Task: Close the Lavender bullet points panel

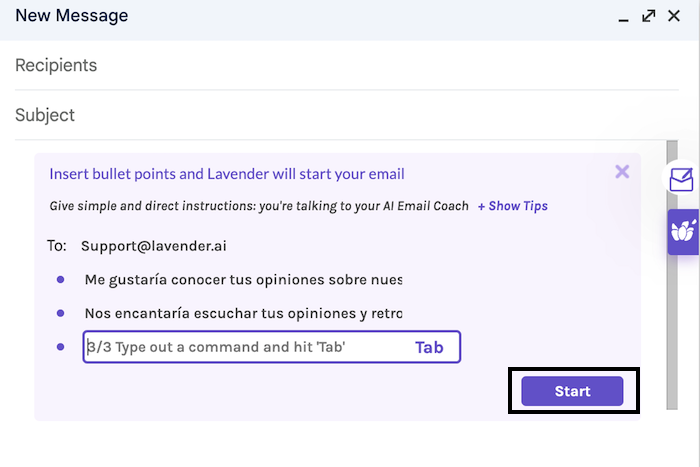Action: [x=622, y=172]
